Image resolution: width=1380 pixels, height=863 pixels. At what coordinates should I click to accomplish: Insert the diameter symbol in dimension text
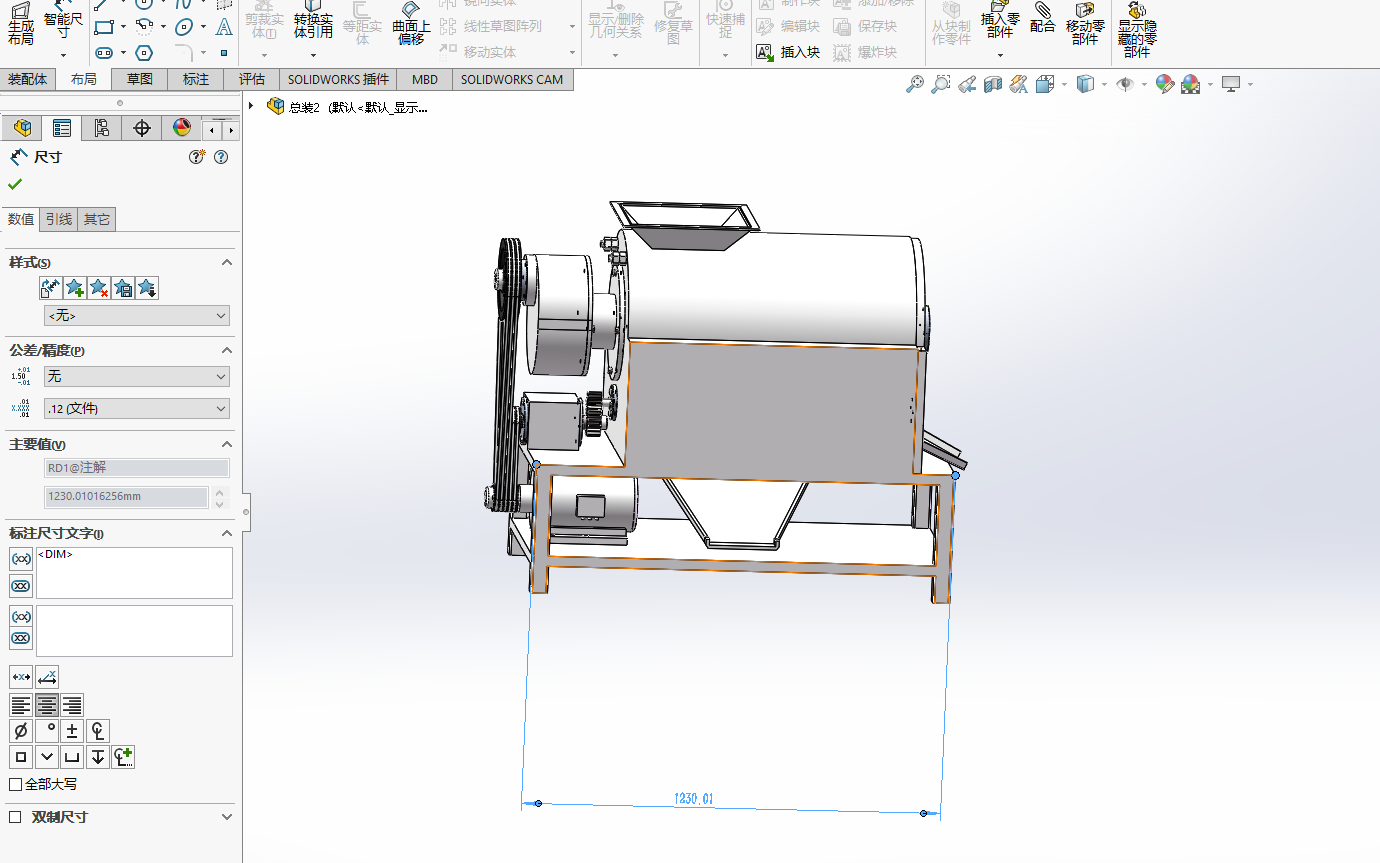21,731
